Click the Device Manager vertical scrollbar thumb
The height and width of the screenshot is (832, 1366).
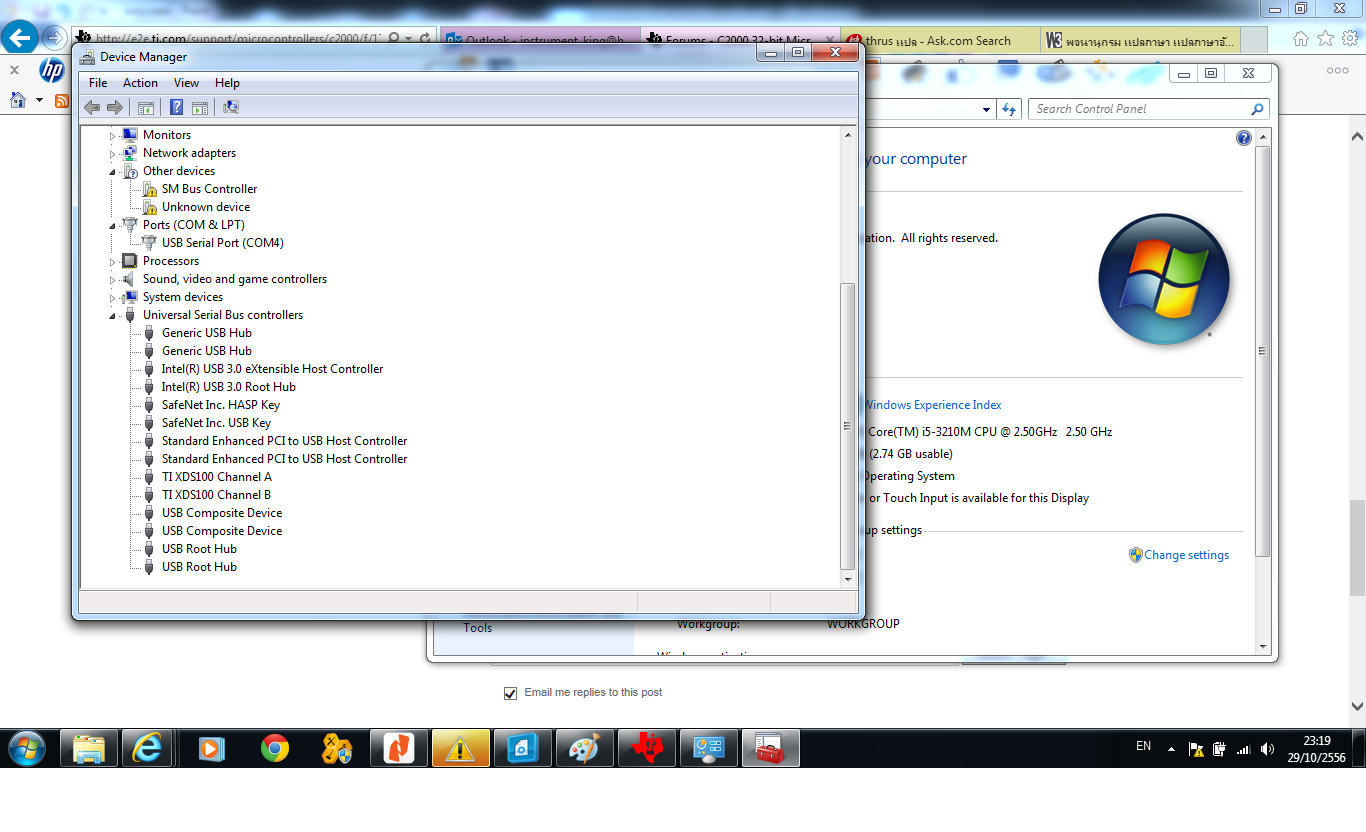(x=849, y=426)
